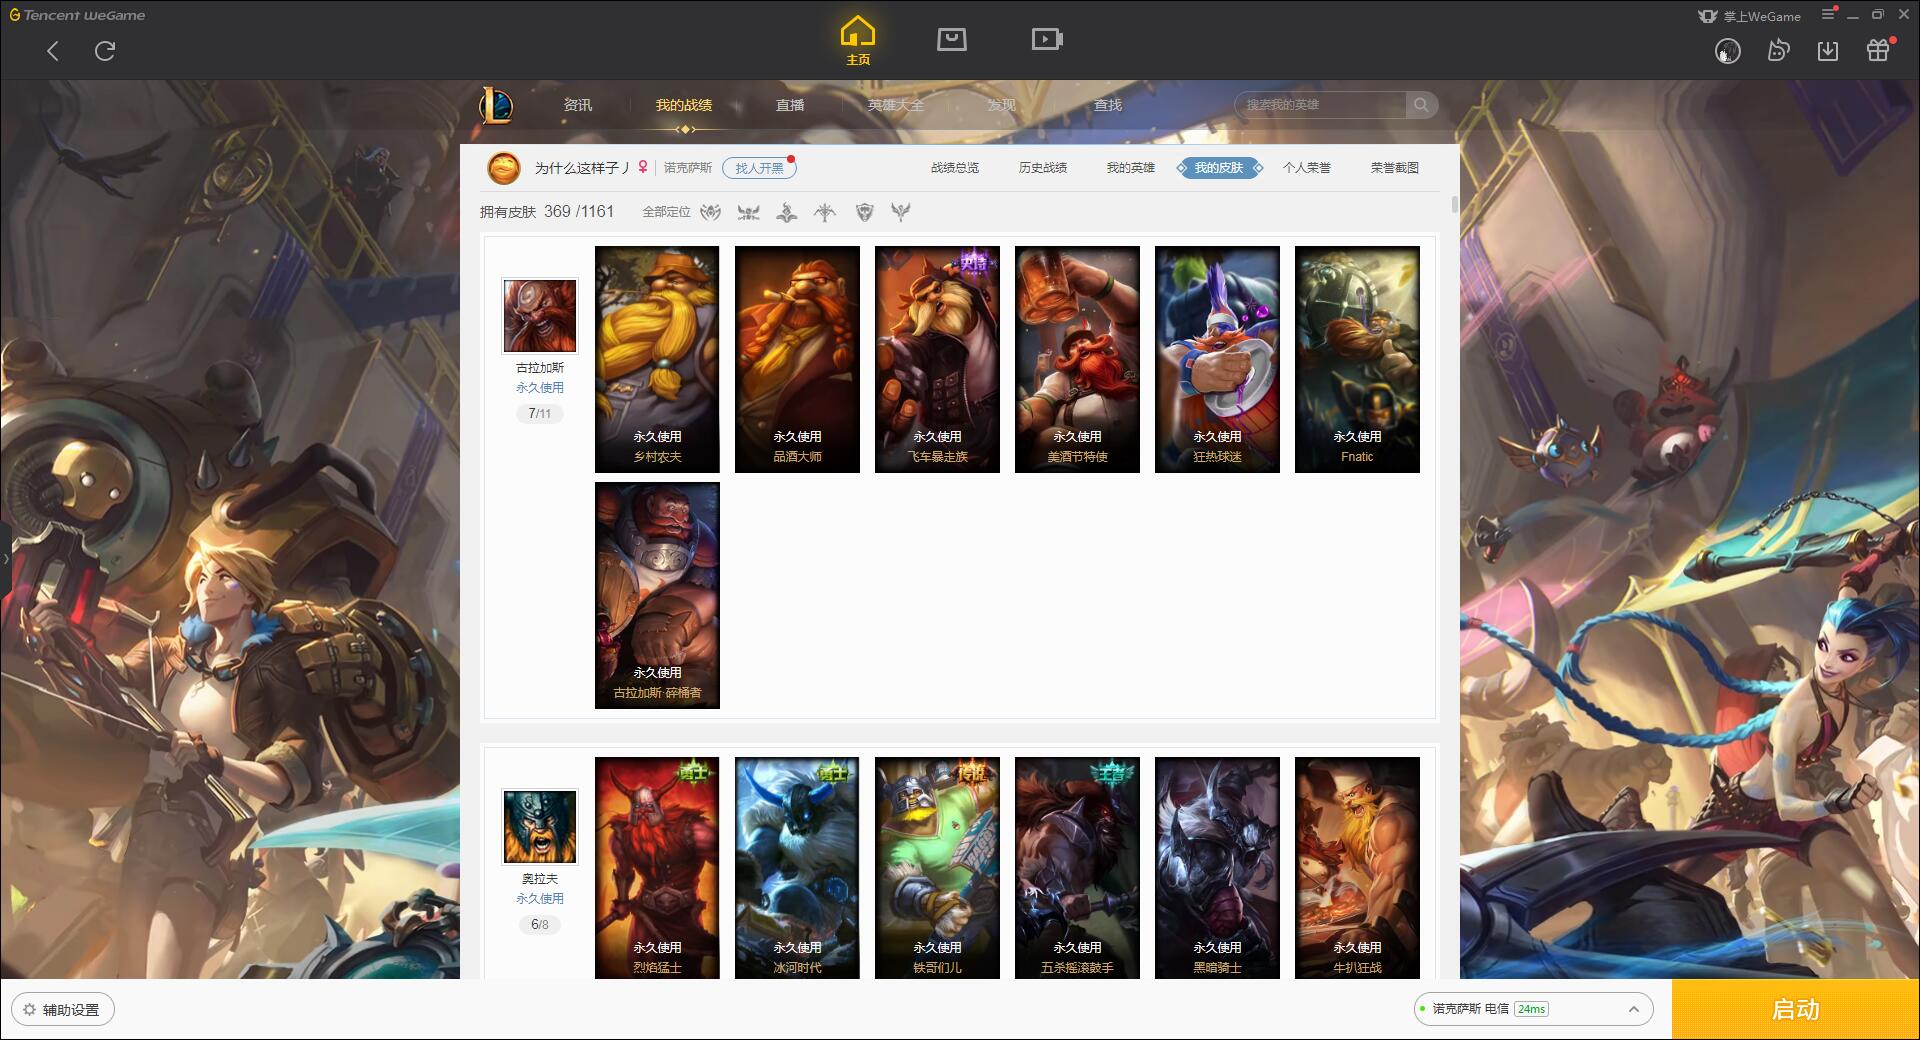Click the 找人开黑 button

pos(759,168)
